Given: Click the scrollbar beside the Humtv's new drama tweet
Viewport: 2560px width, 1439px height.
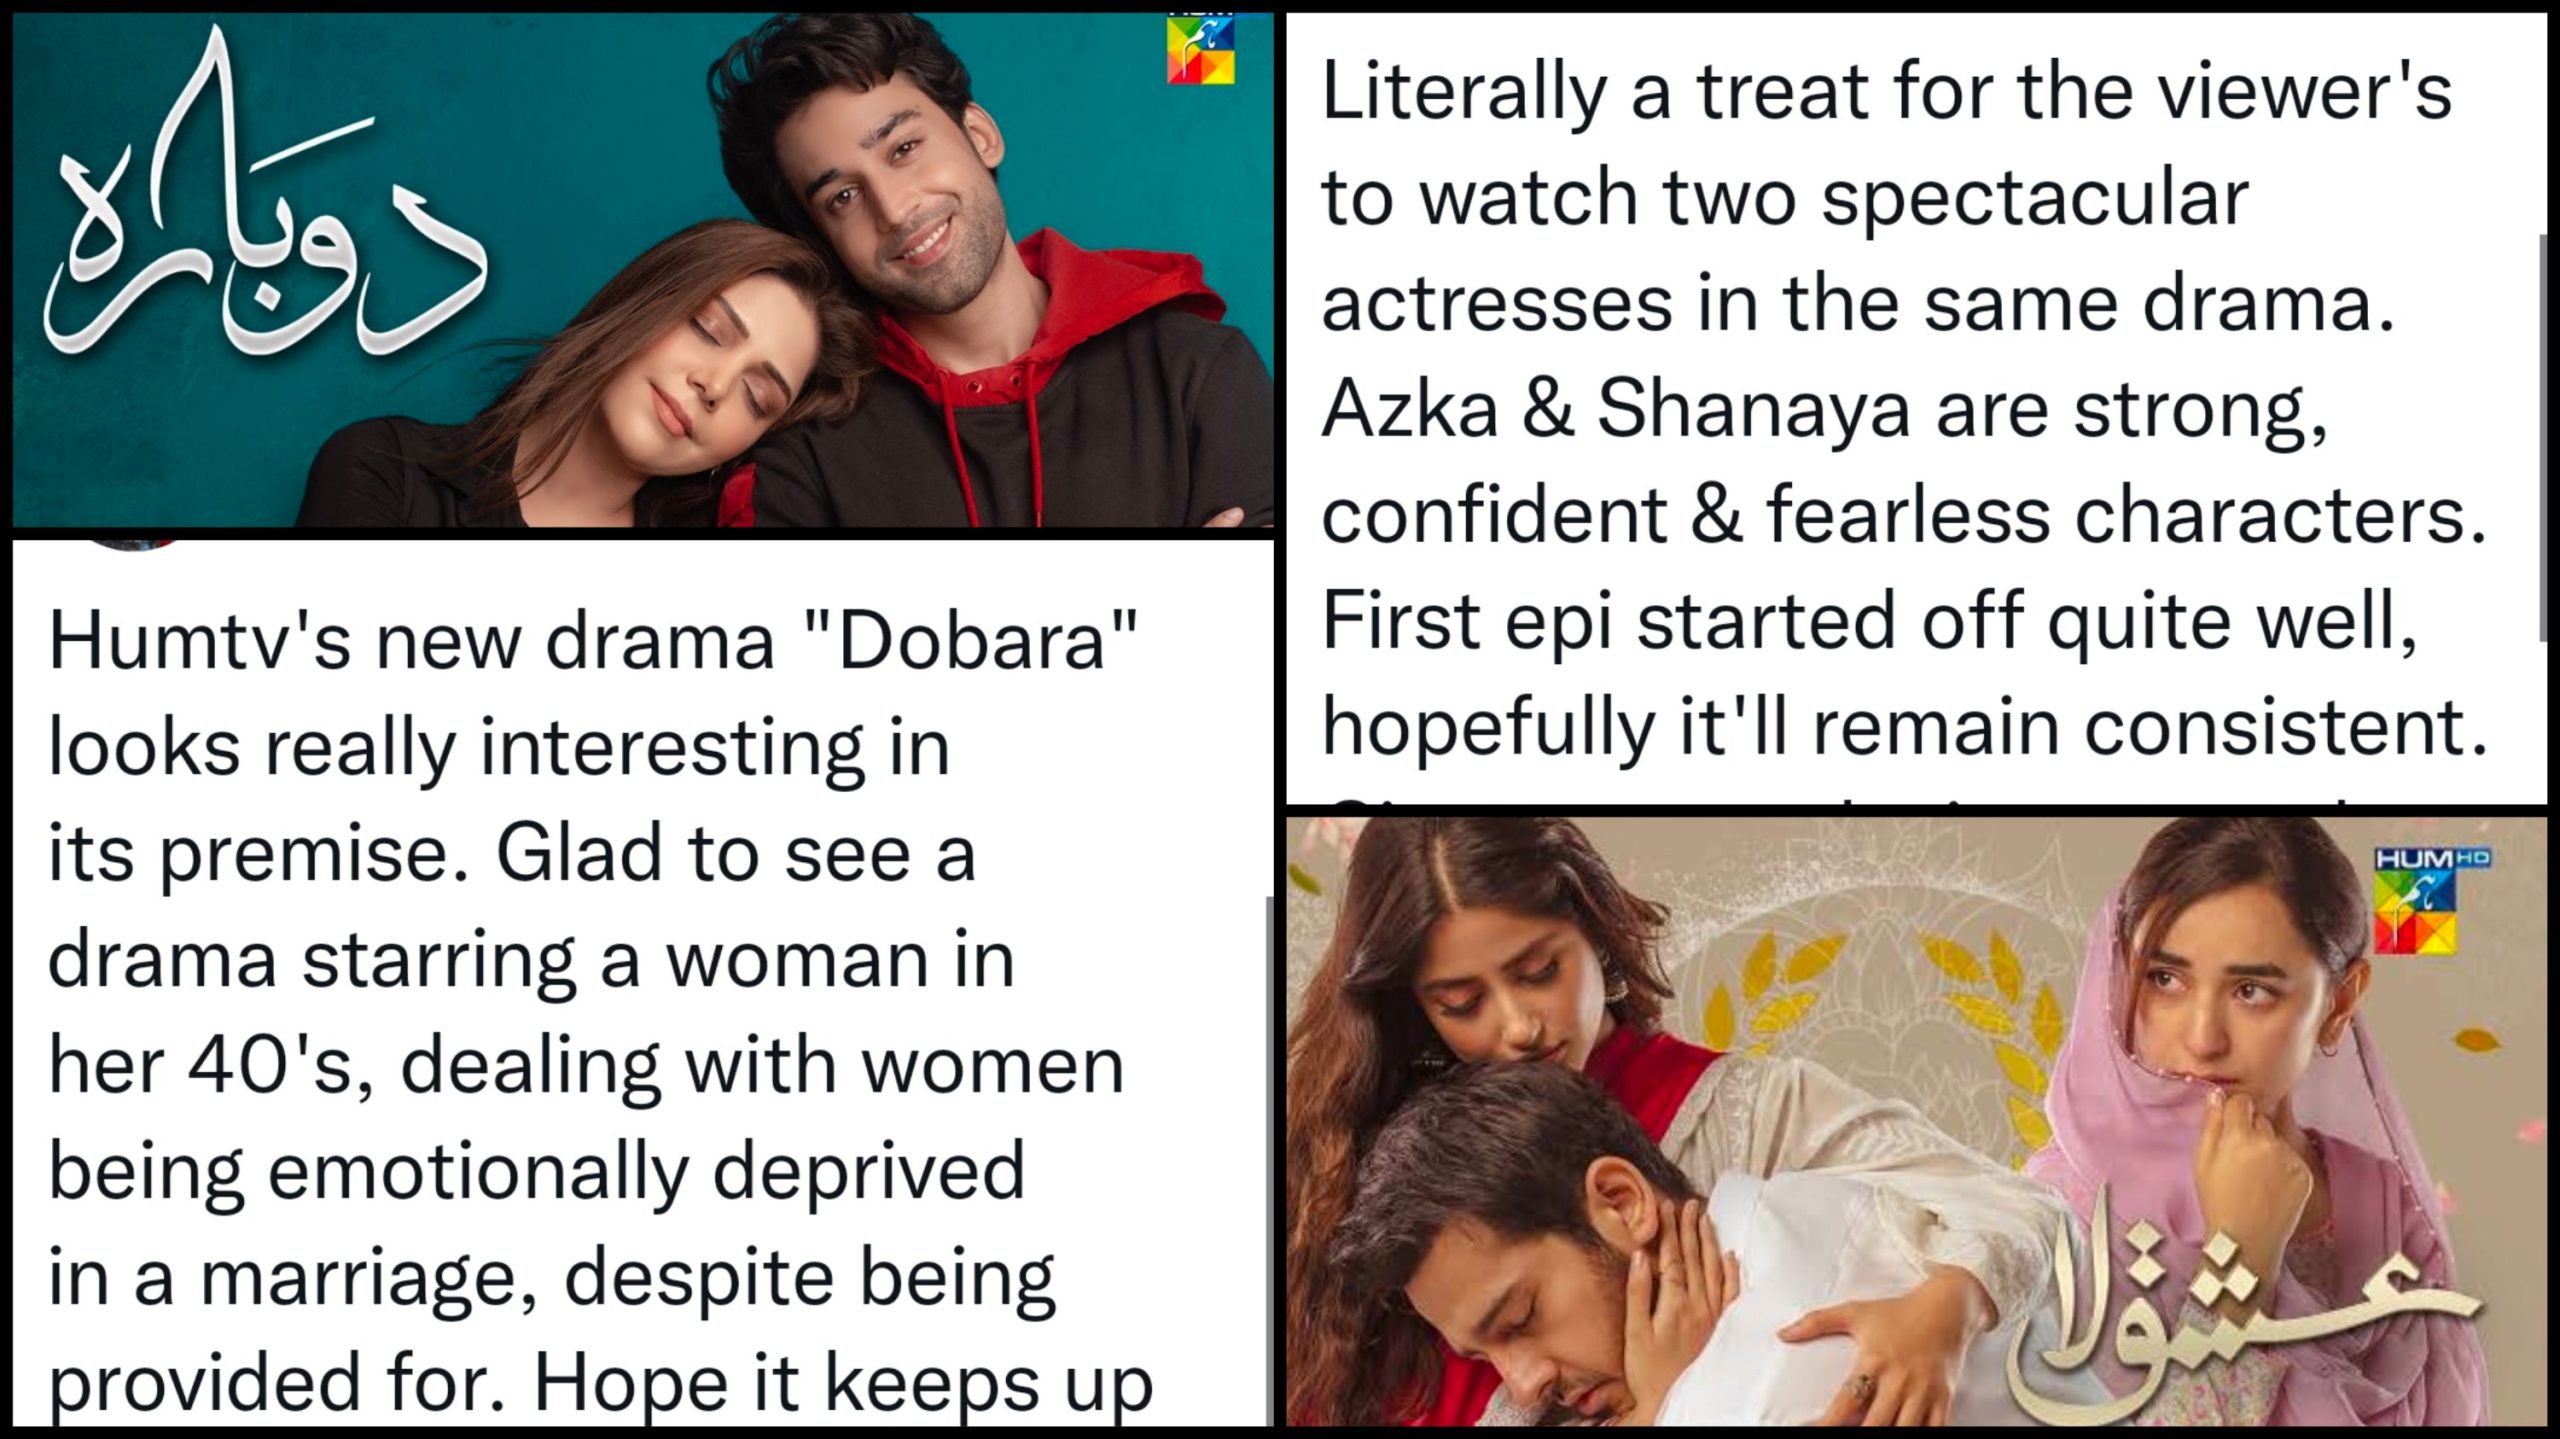Looking at the screenshot, I should pyautogui.click(x=1268, y=1161).
